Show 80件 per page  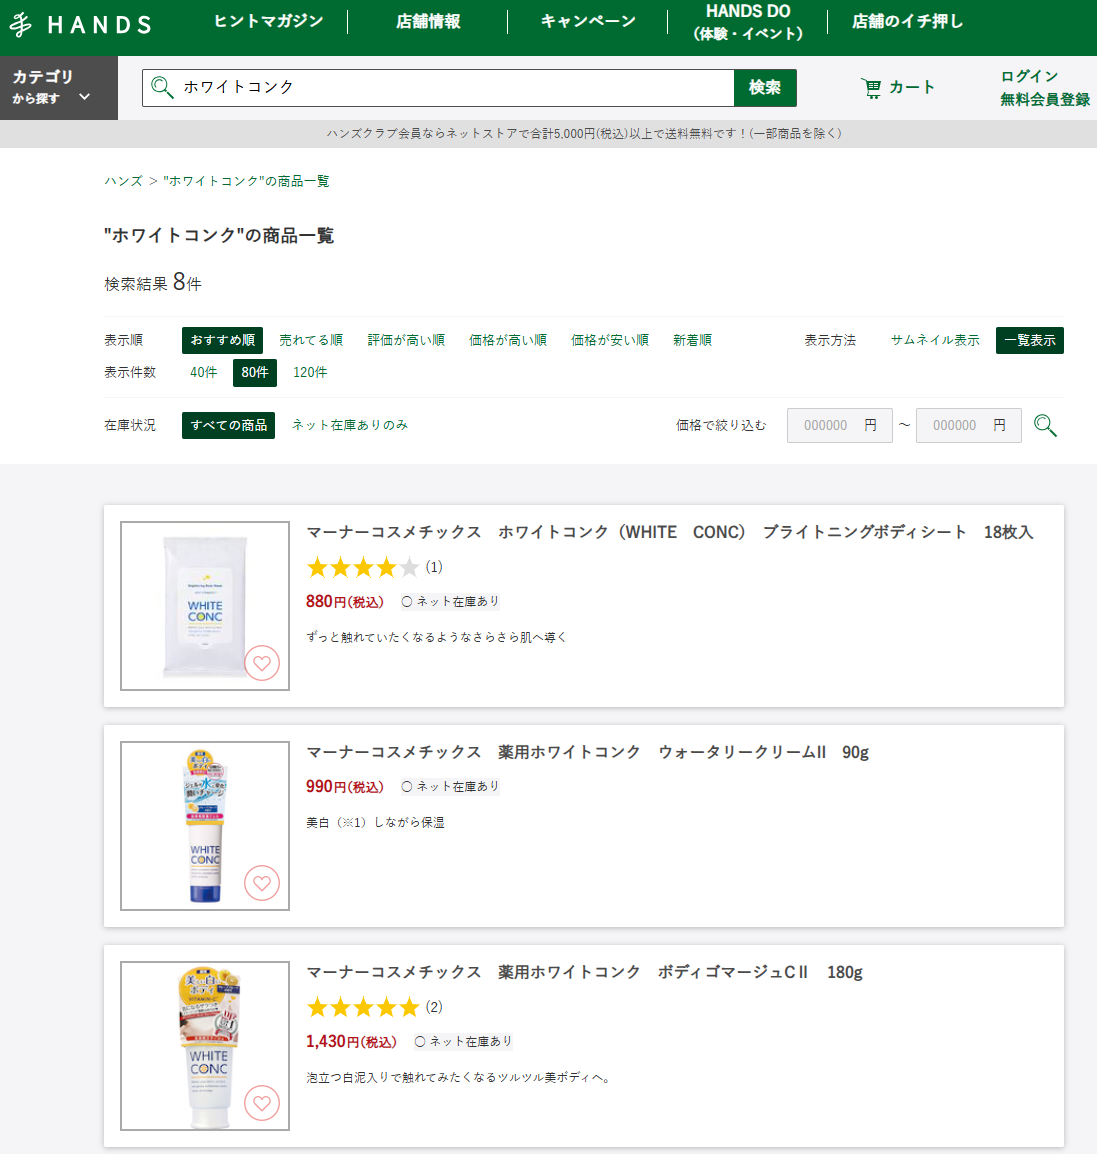pyautogui.click(x=255, y=372)
